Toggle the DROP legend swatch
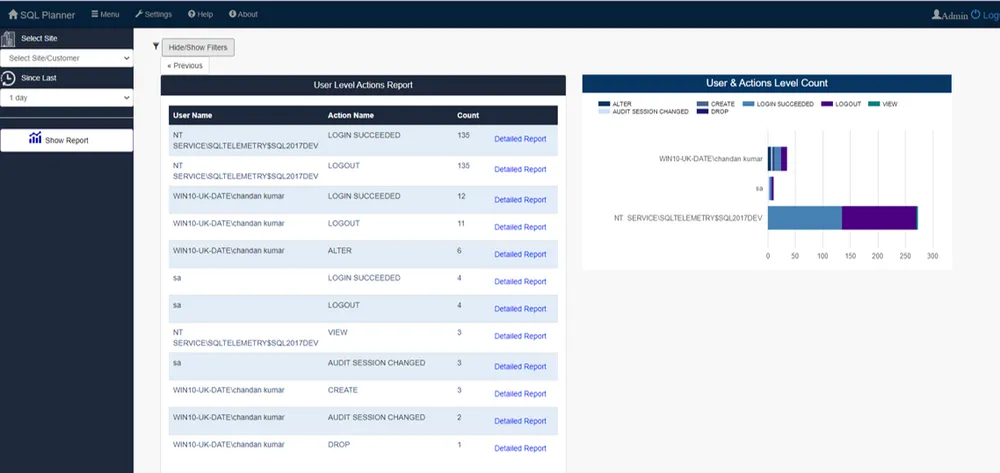 tap(703, 112)
